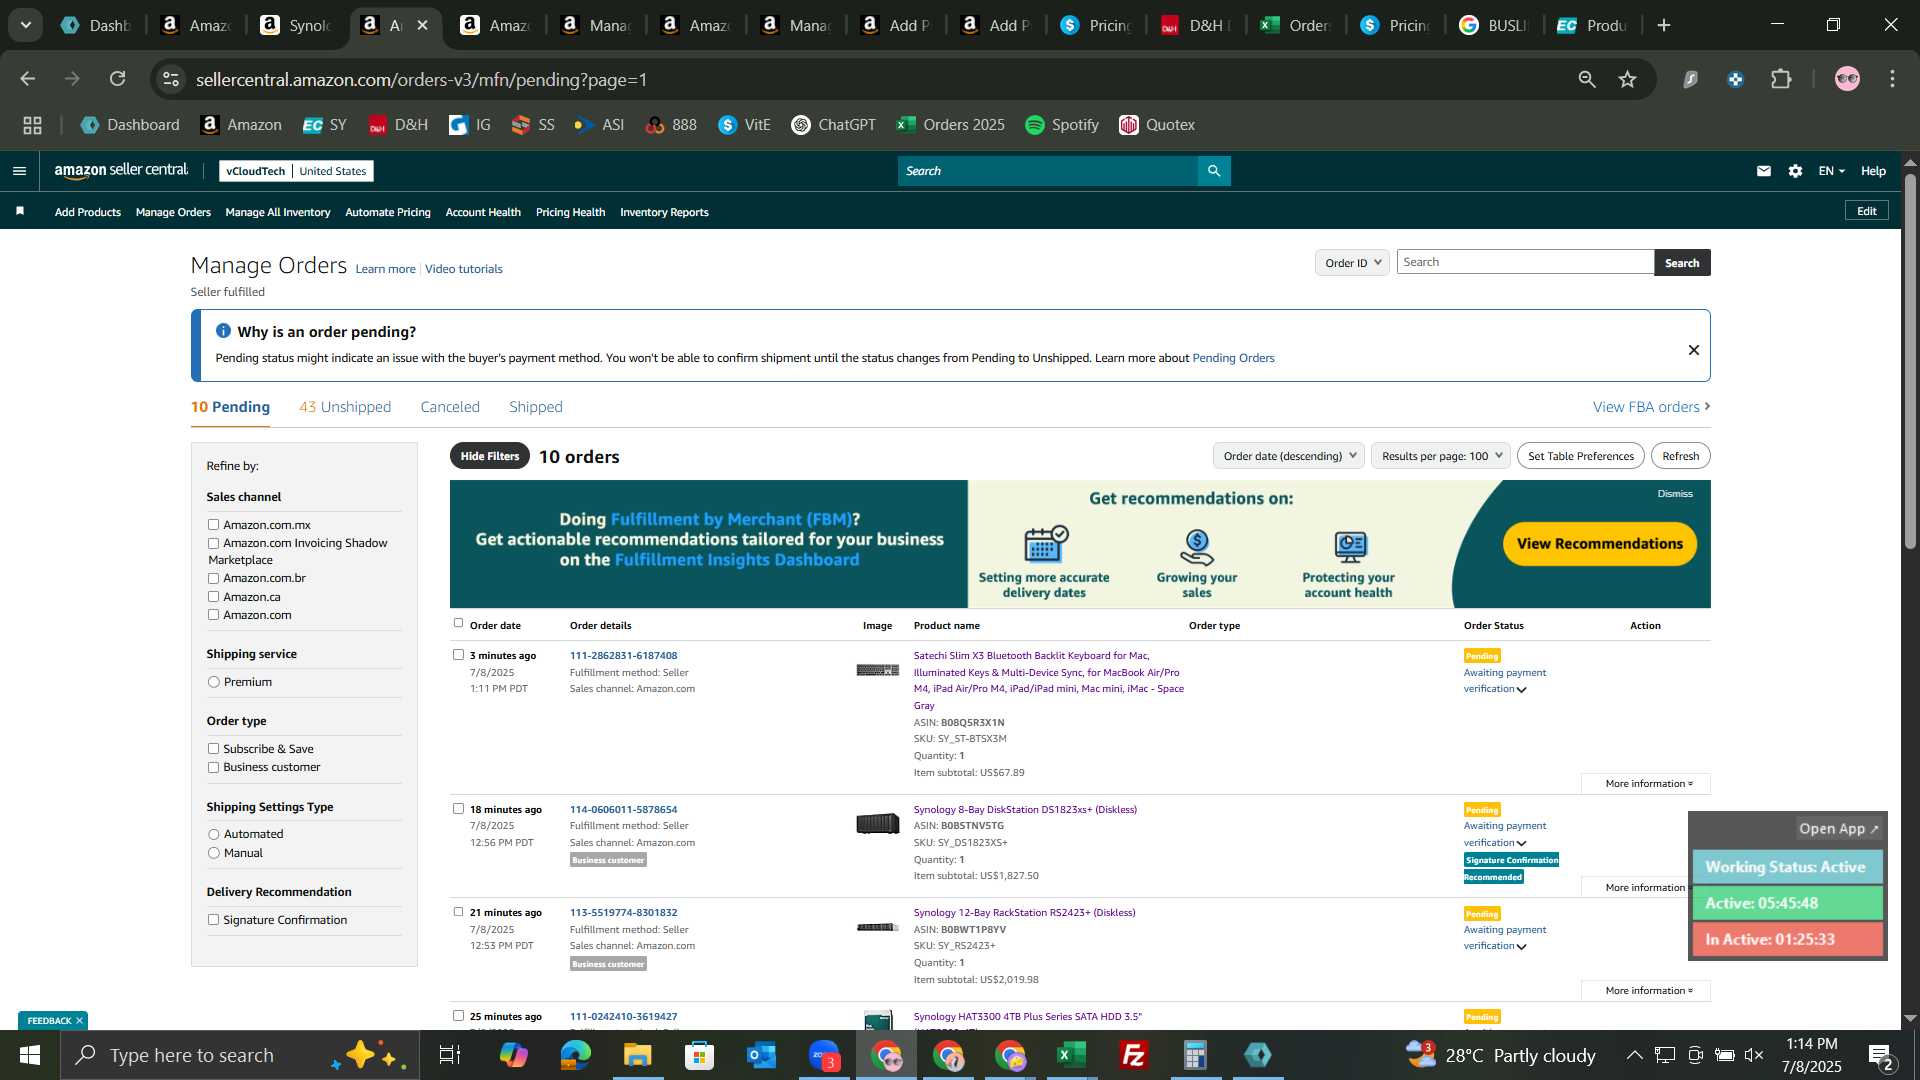Click the browser reload button

tap(118, 79)
